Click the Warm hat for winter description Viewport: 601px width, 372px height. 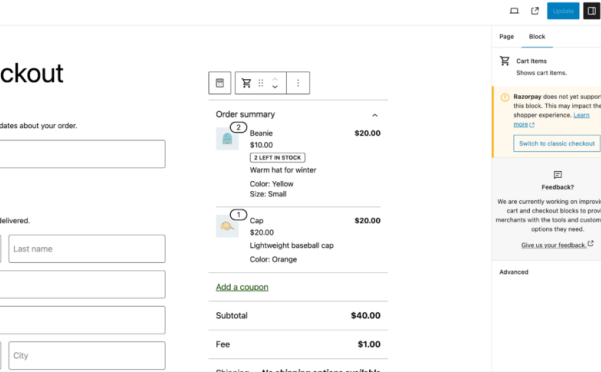click(x=283, y=170)
